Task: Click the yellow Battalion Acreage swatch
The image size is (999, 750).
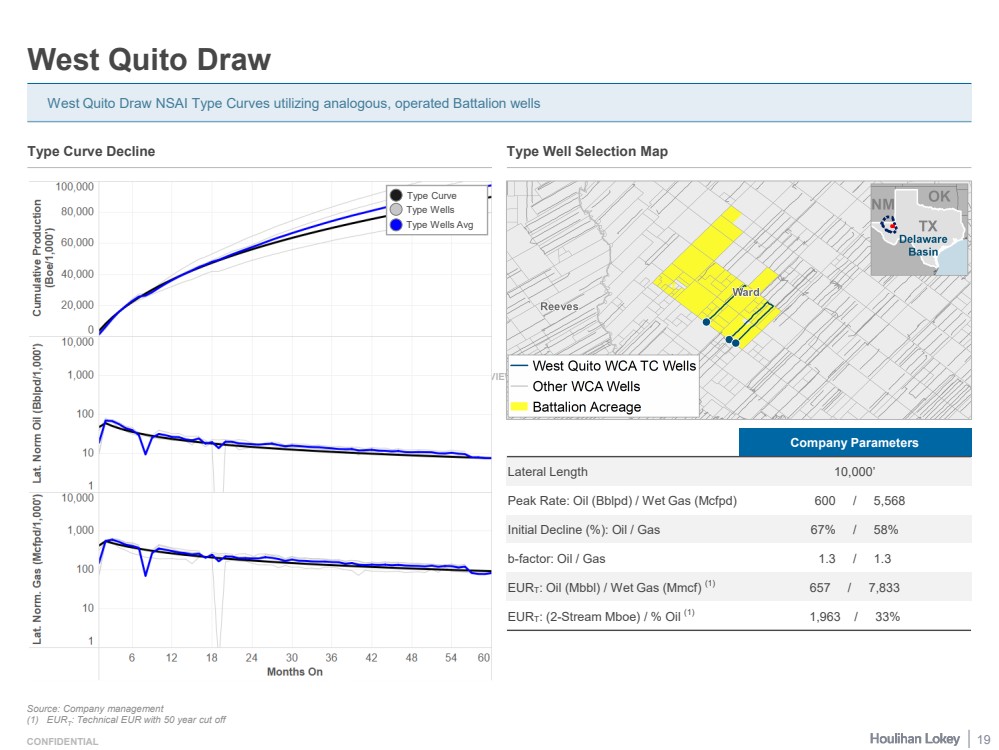Action: [520, 407]
